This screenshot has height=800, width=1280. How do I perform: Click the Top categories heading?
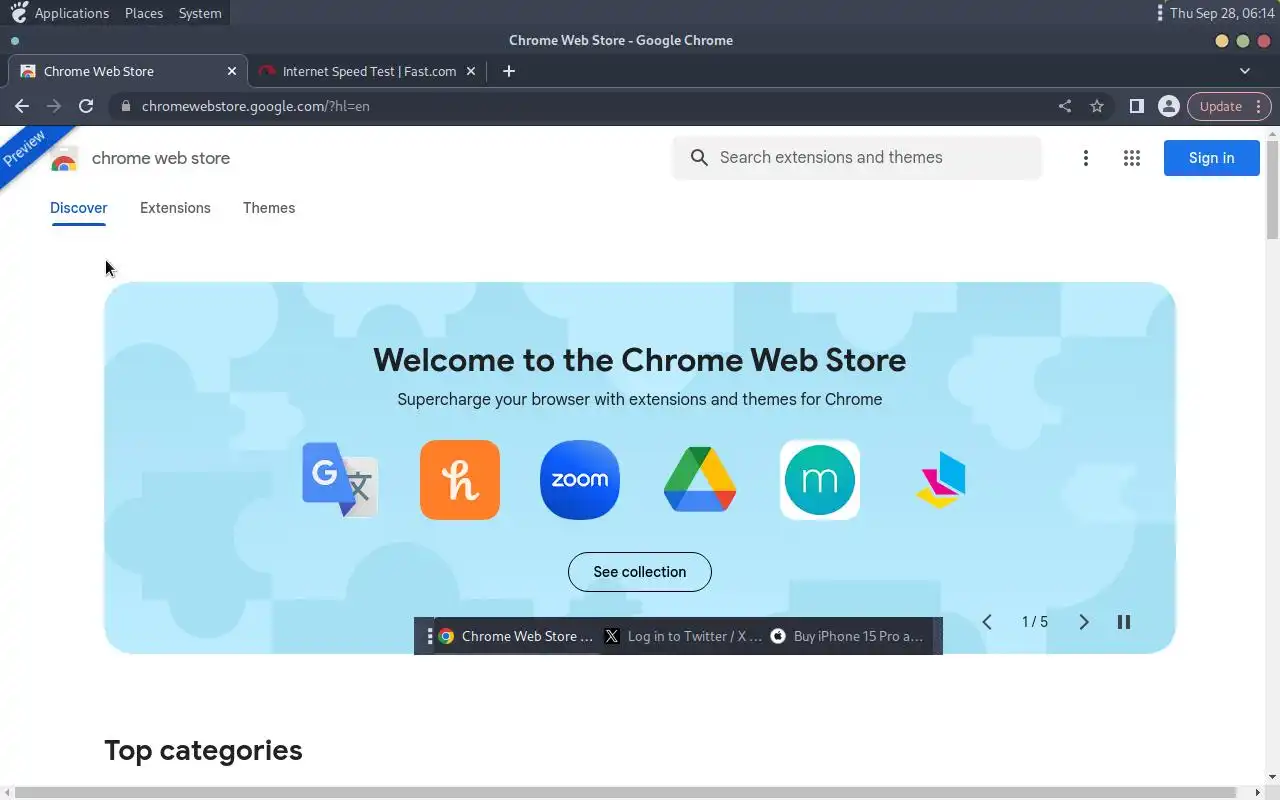pos(203,750)
